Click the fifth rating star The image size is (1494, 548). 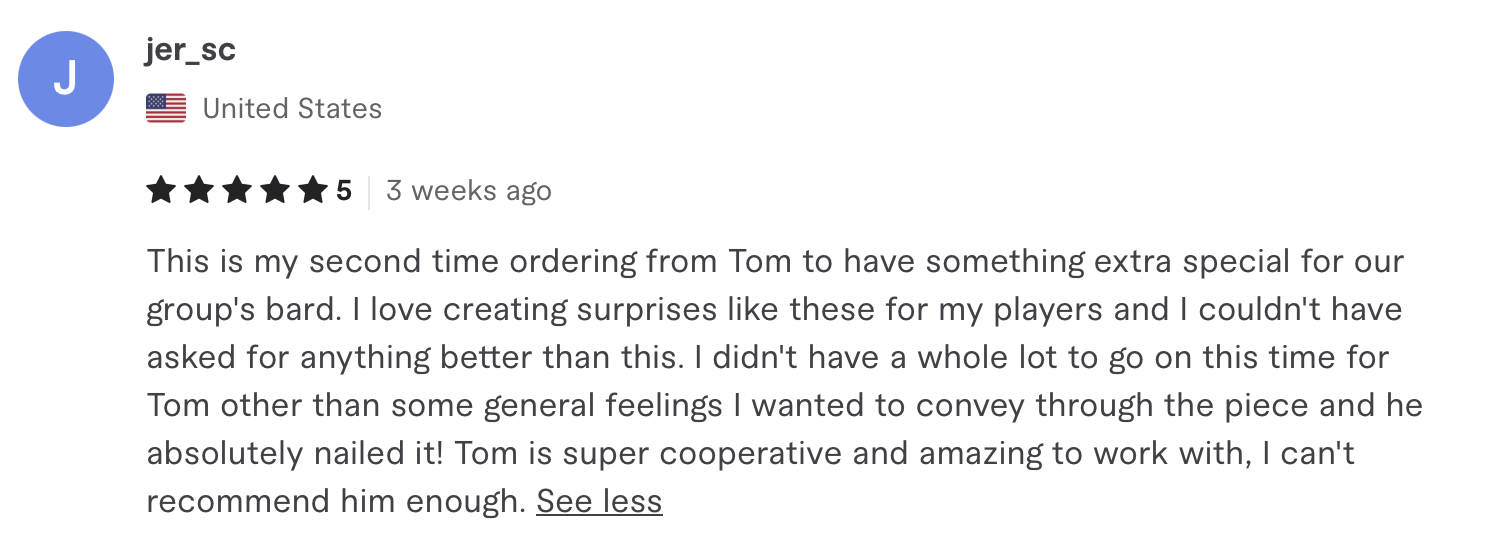[313, 190]
